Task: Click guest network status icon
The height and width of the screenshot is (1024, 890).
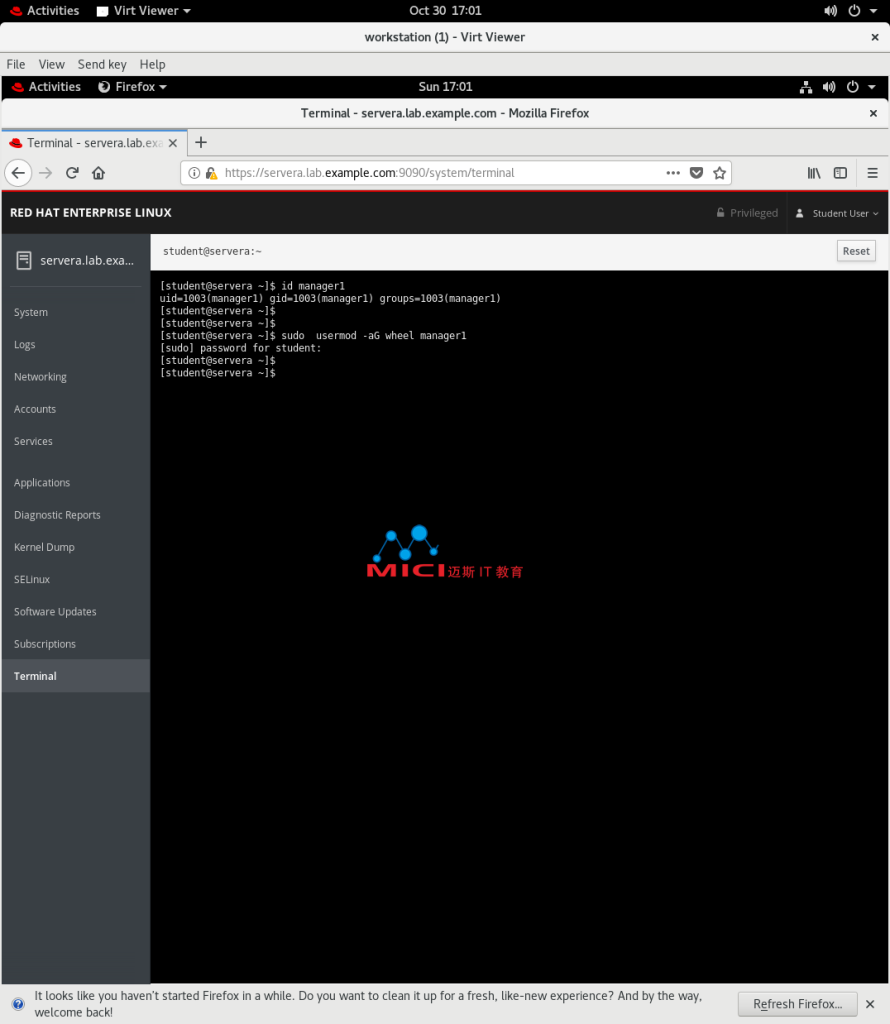Action: 806,87
